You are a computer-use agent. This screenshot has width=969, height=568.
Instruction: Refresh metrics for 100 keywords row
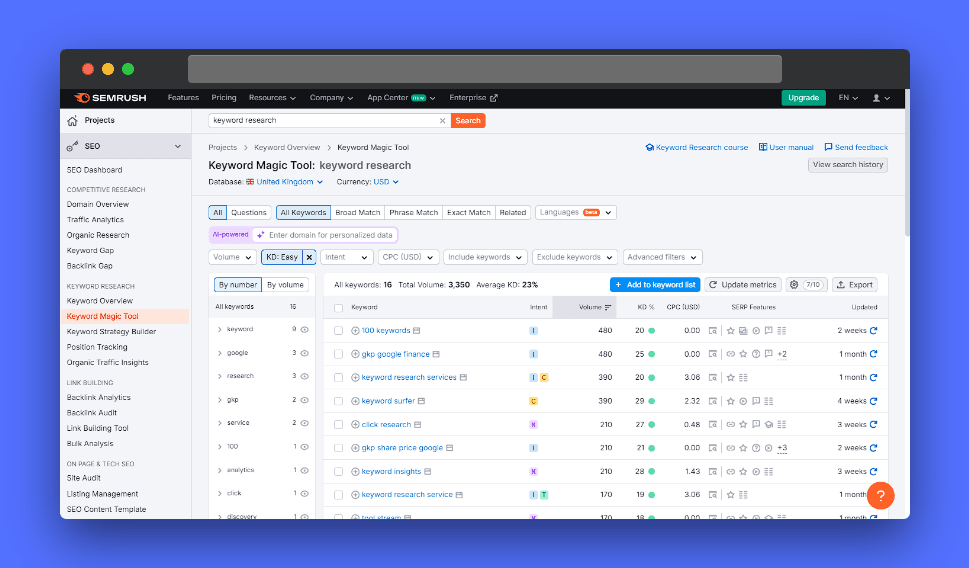click(x=874, y=331)
